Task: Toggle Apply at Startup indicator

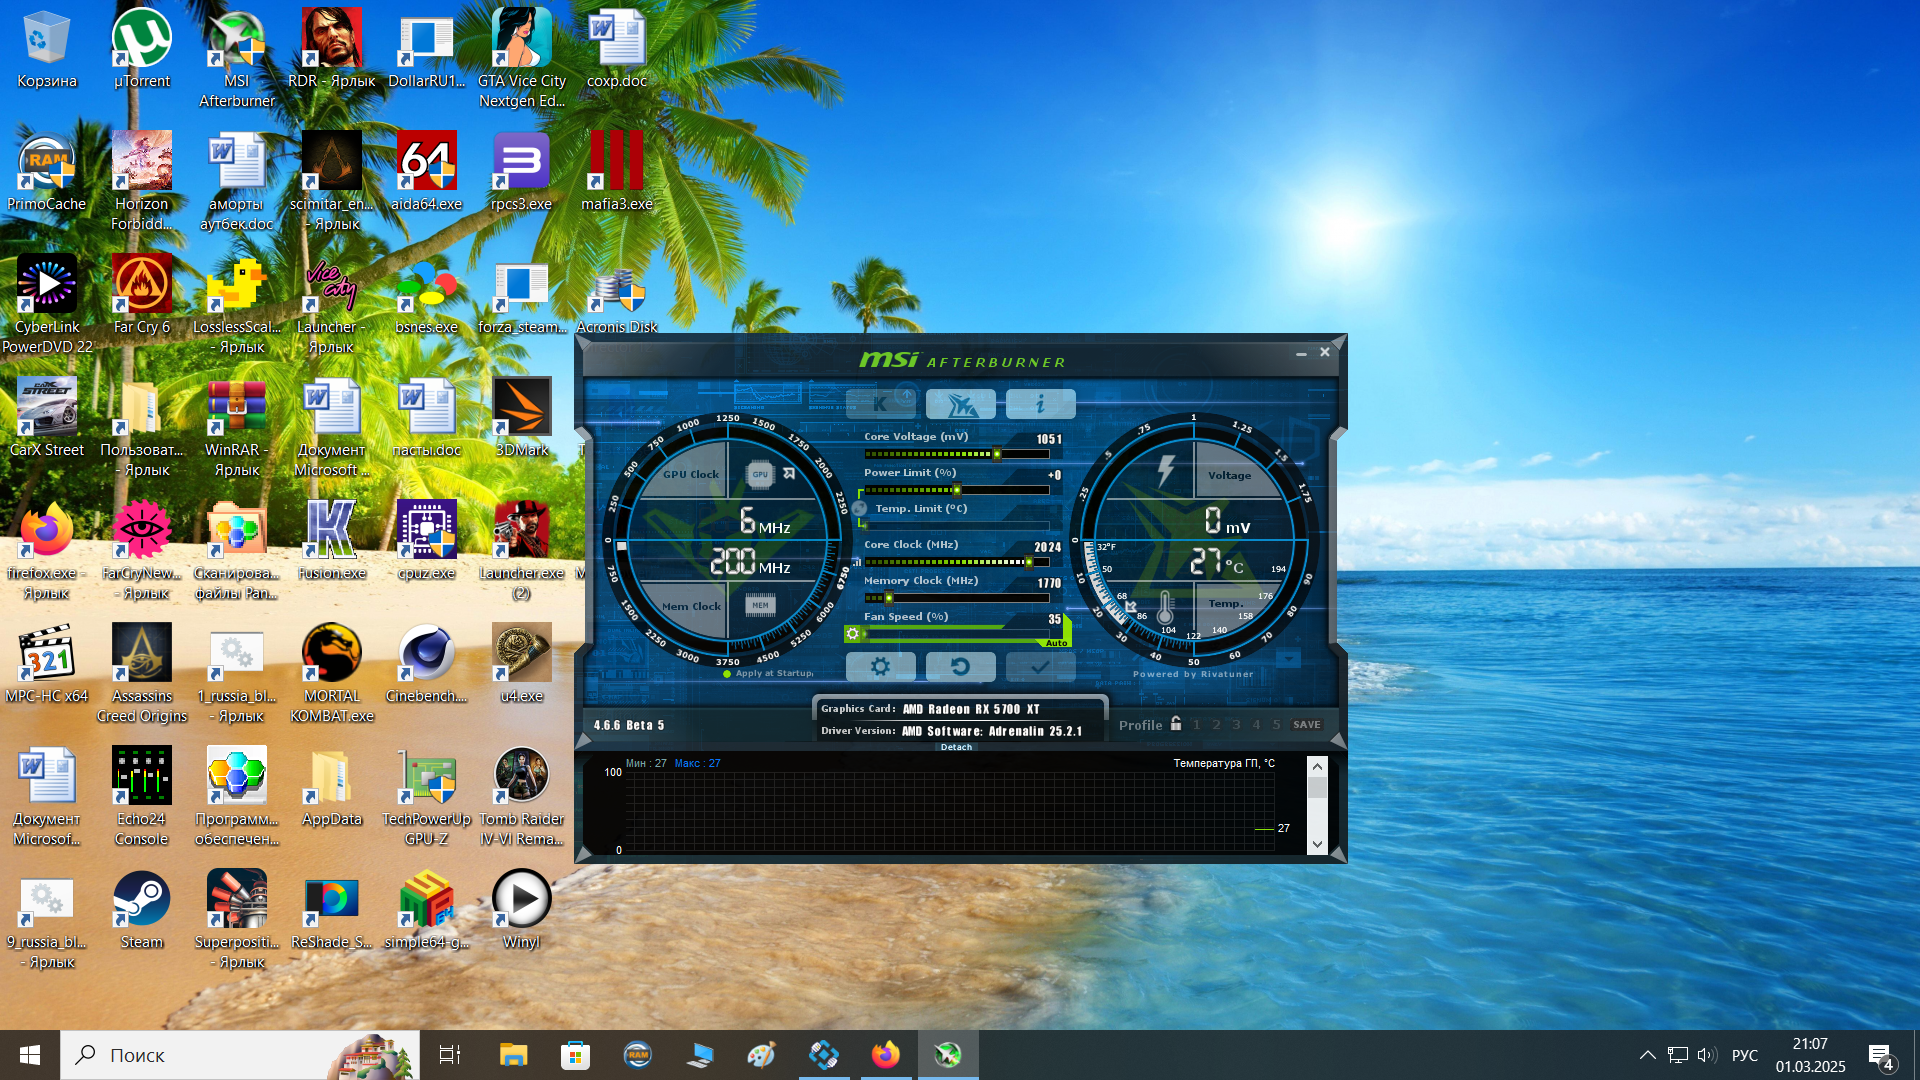Action: (x=727, y=674)
